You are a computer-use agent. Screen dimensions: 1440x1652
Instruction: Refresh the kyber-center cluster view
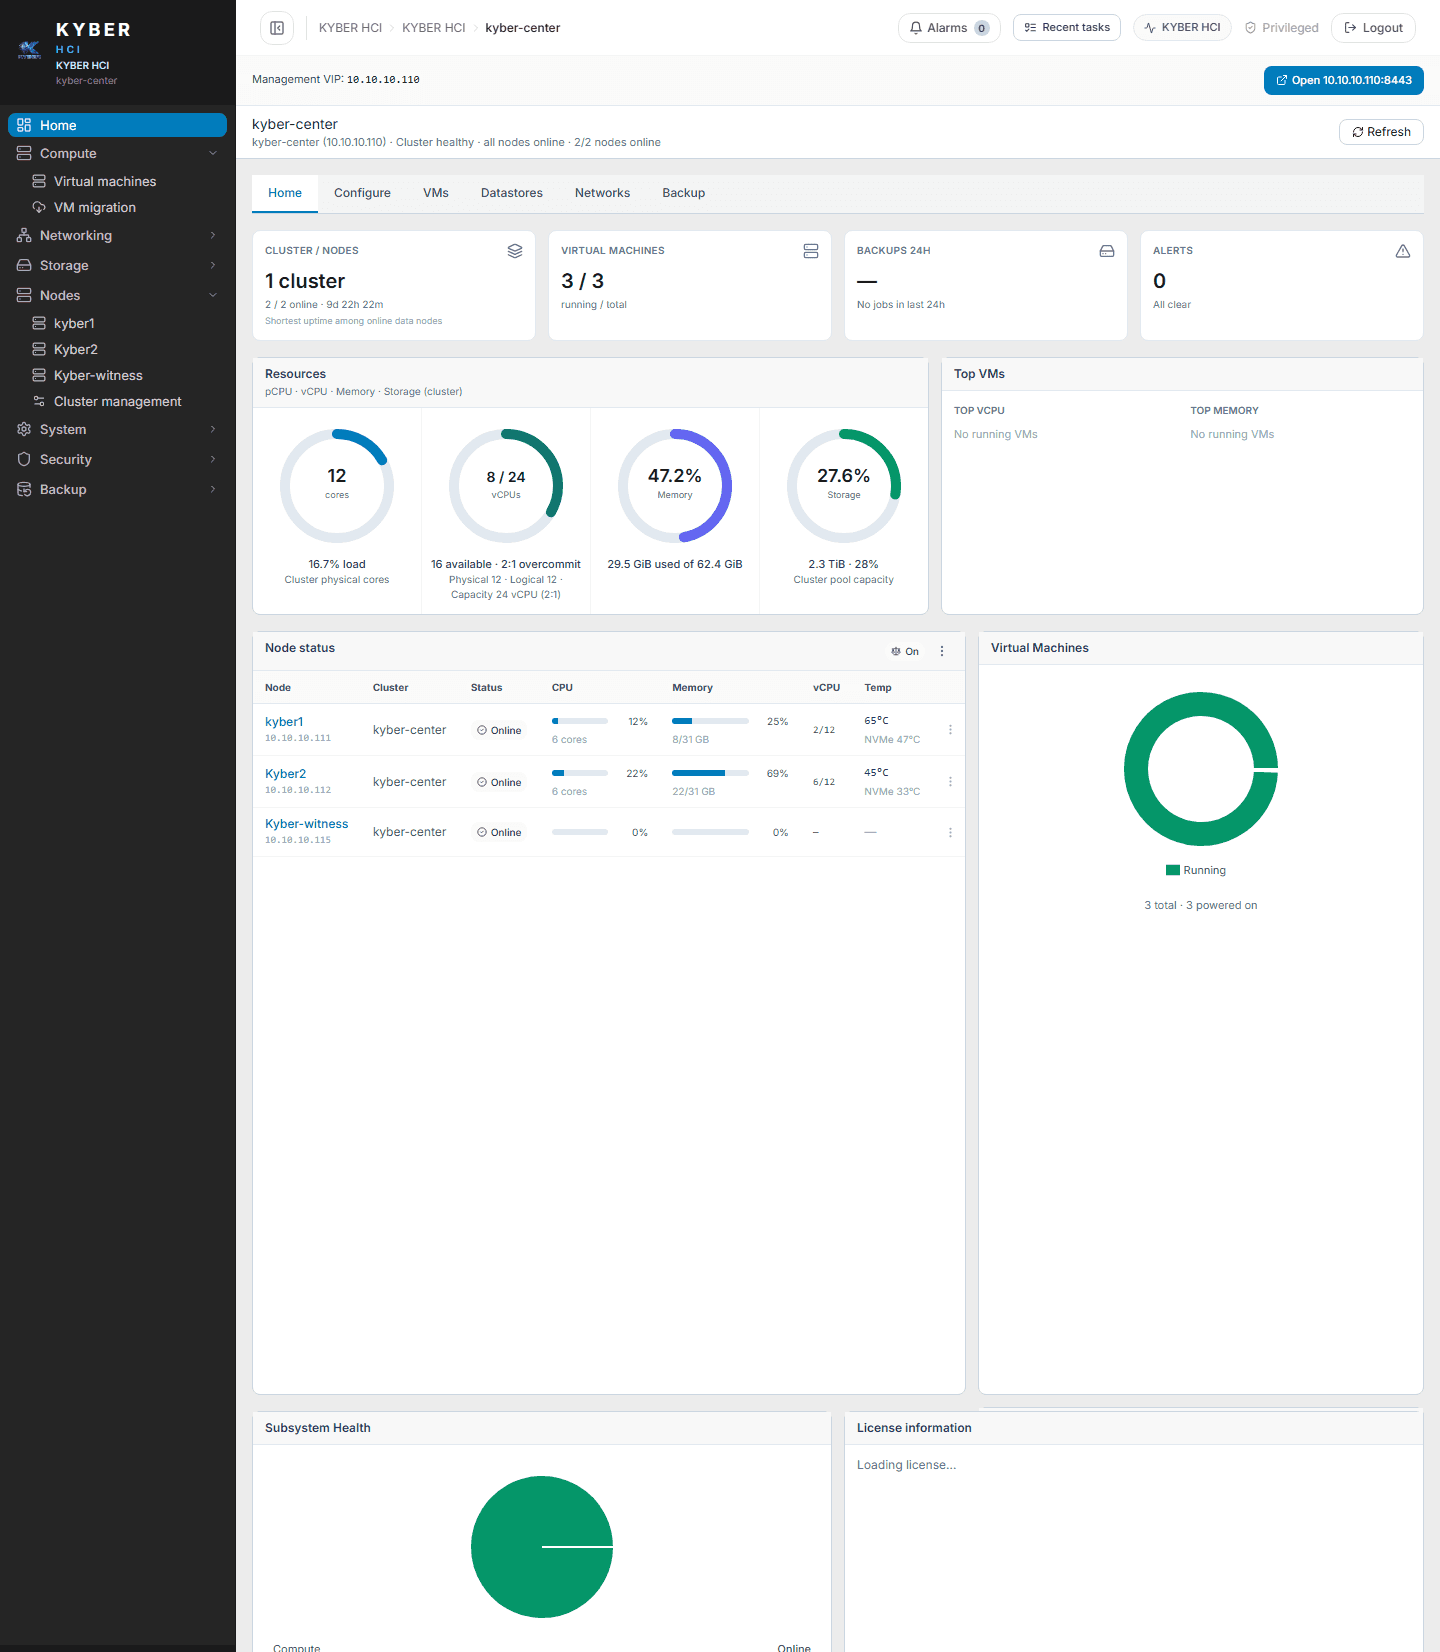(1381, 132)
